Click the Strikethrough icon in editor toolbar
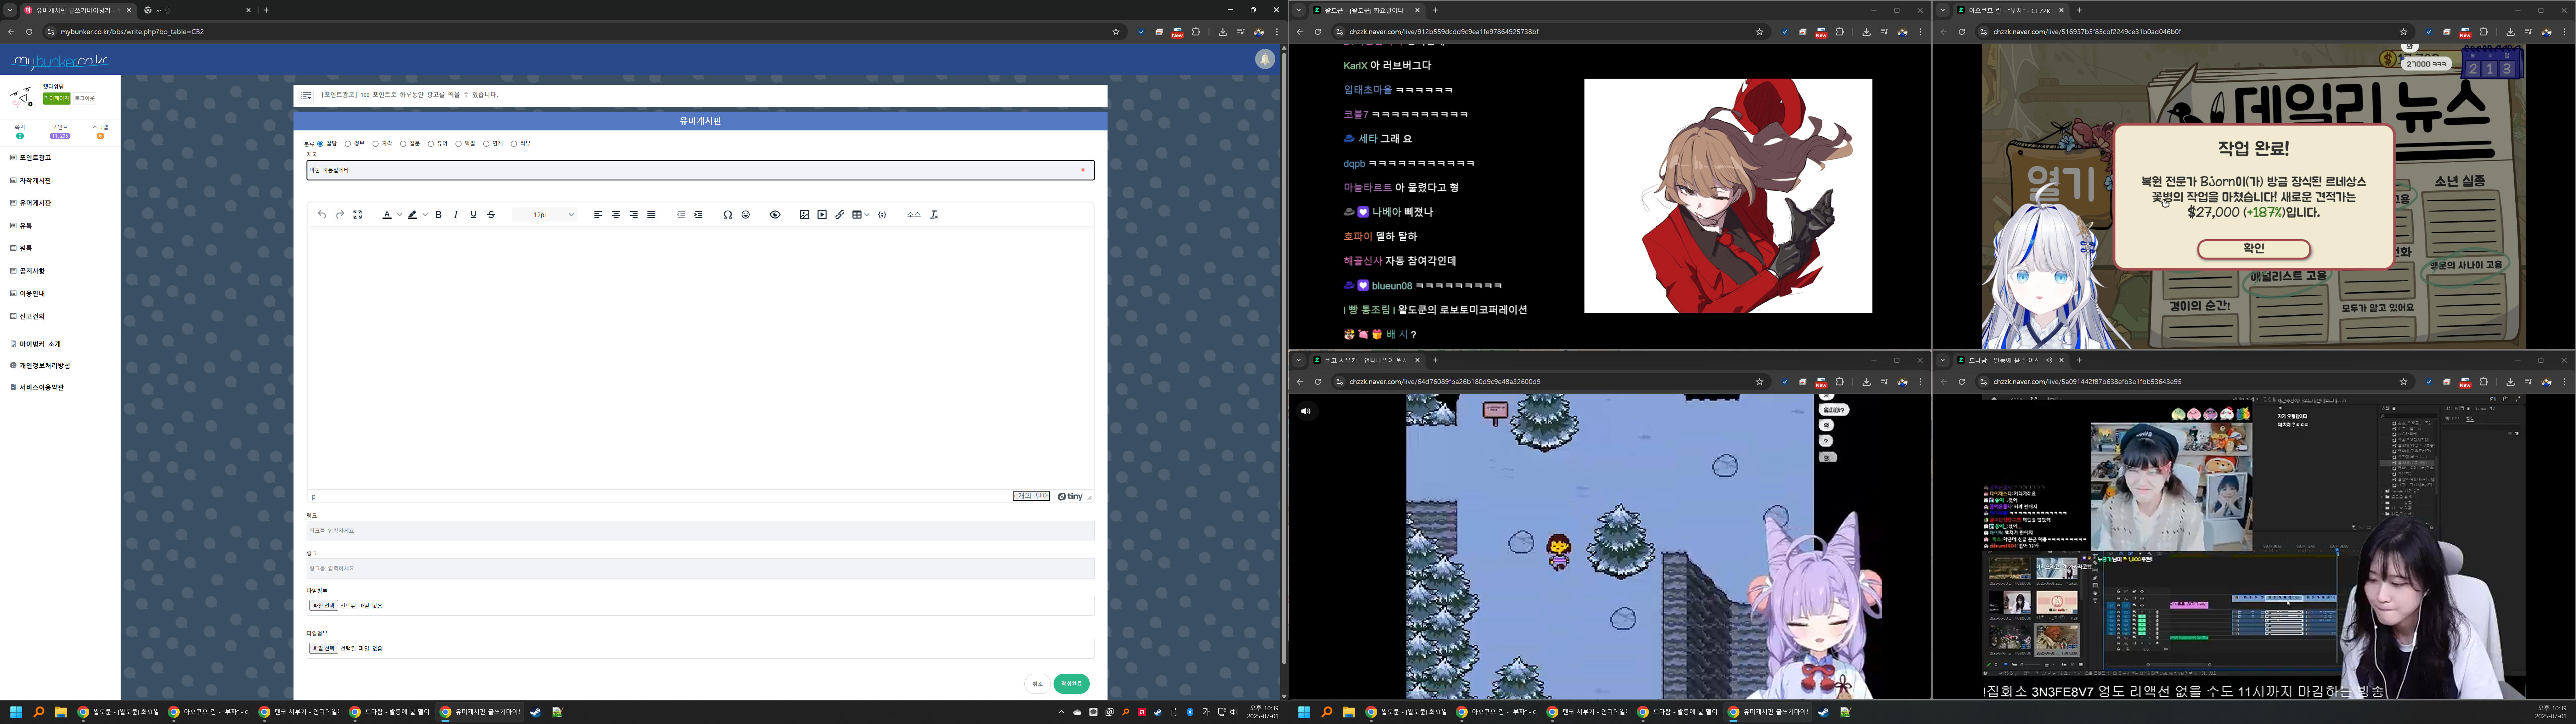Viewport: 2576px width, 724px height. pos(491,215)
